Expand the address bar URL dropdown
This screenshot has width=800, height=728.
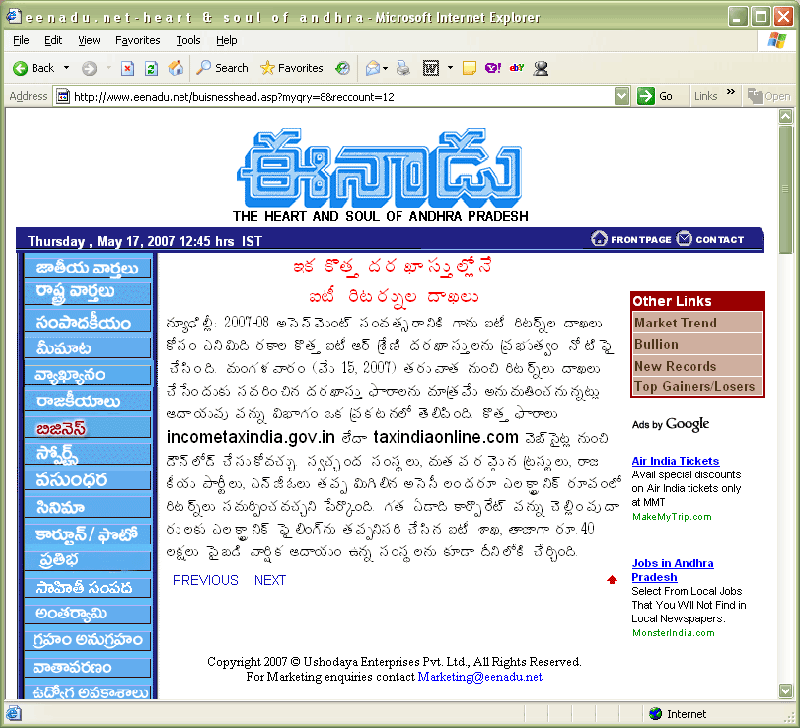tap(622, 96)
